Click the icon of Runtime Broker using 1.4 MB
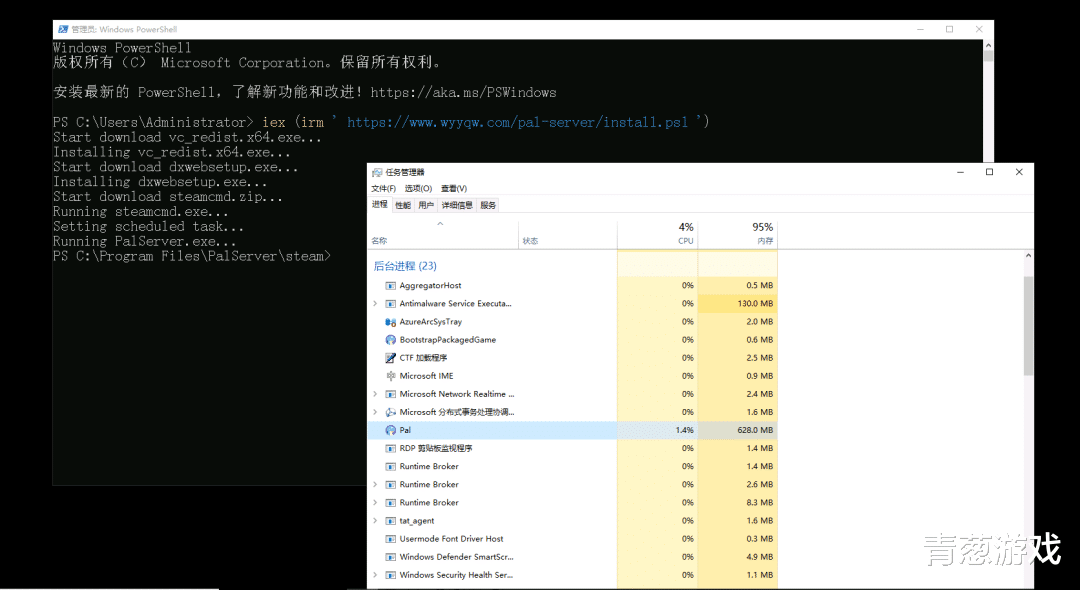1080x590 pixels. pos(391,467)
